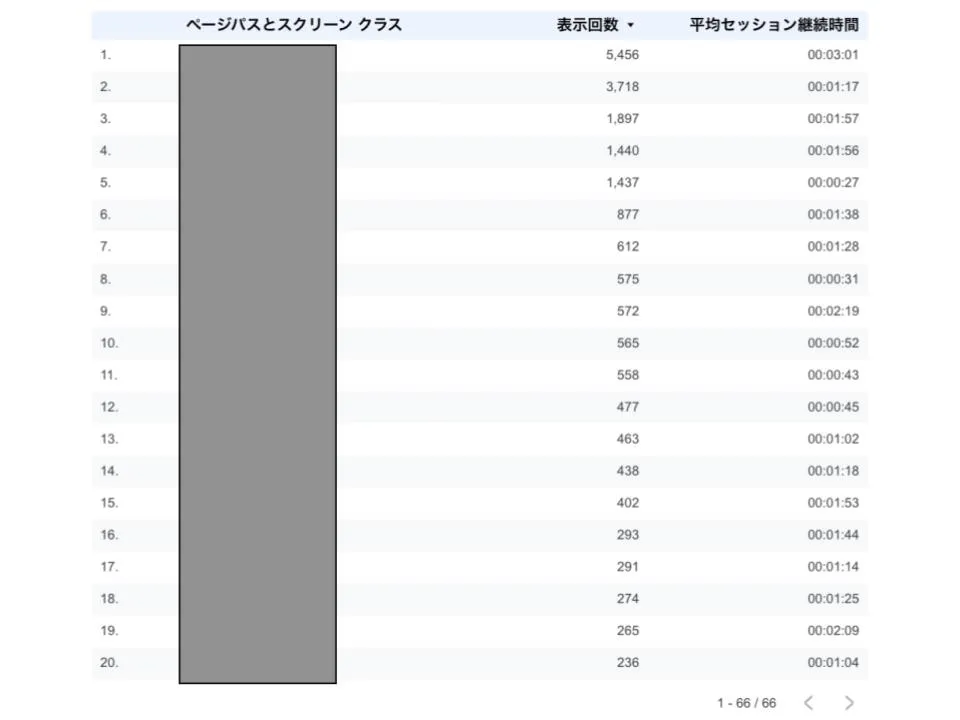Click view count 438
The width and height of the screenshot is (960, 720).
(628, 470)
